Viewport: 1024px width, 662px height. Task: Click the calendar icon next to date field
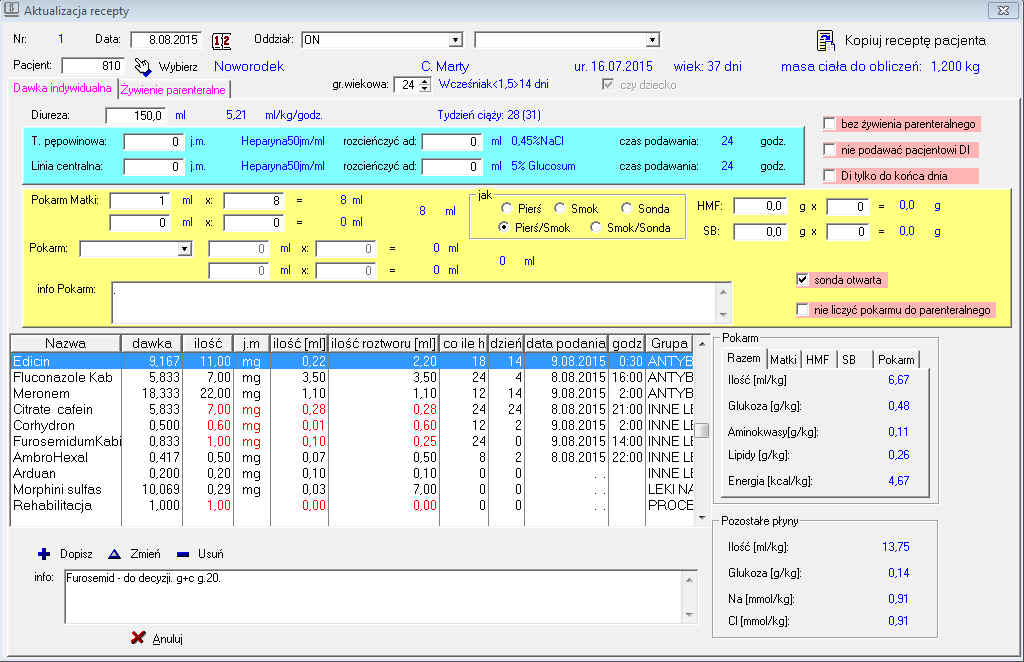(x=221, y=40)
